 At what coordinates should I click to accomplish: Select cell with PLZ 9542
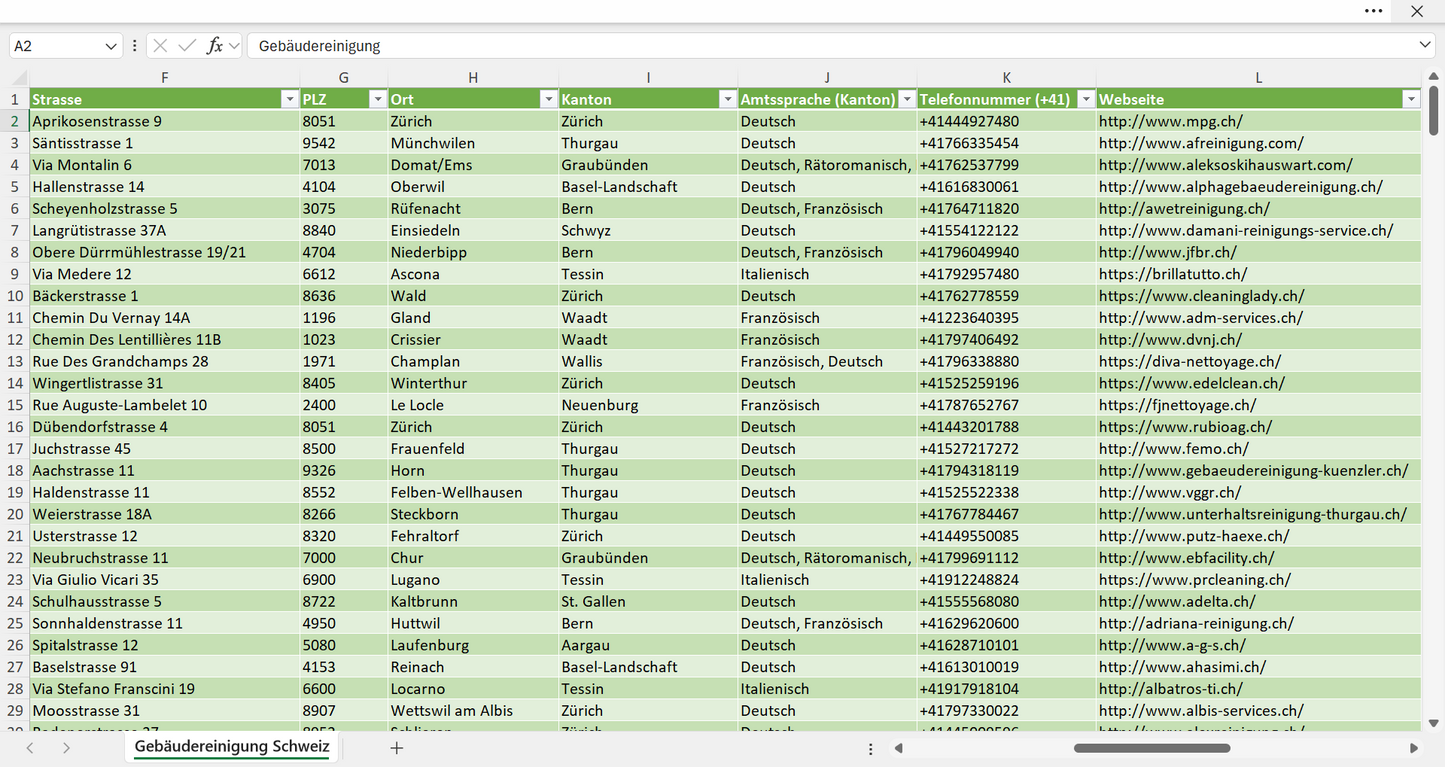pos(344,143)
